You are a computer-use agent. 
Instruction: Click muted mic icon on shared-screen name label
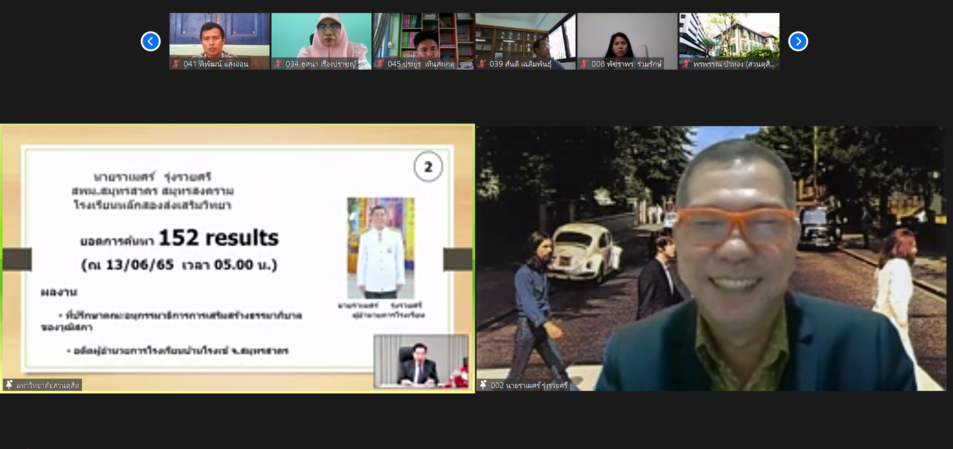[9, 385]
